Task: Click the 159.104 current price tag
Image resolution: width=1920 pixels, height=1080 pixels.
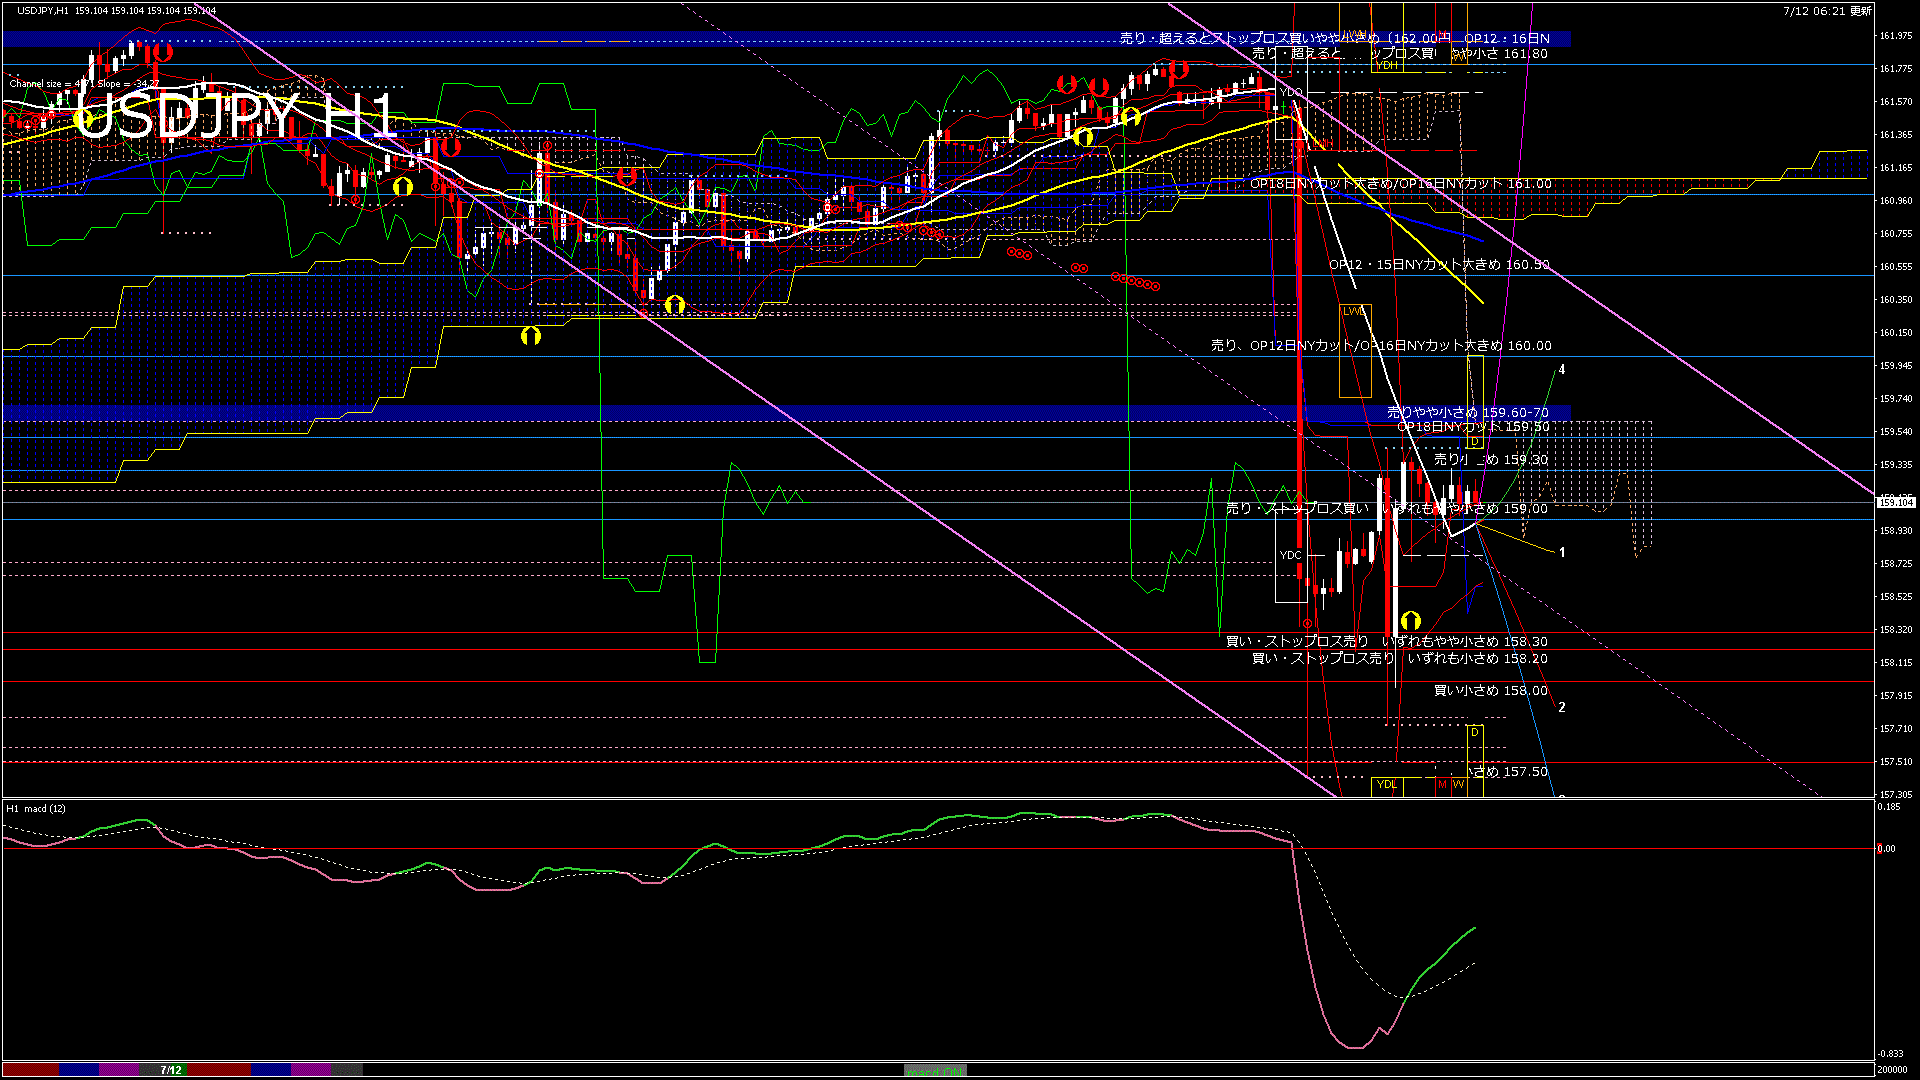Action: 1896,502
